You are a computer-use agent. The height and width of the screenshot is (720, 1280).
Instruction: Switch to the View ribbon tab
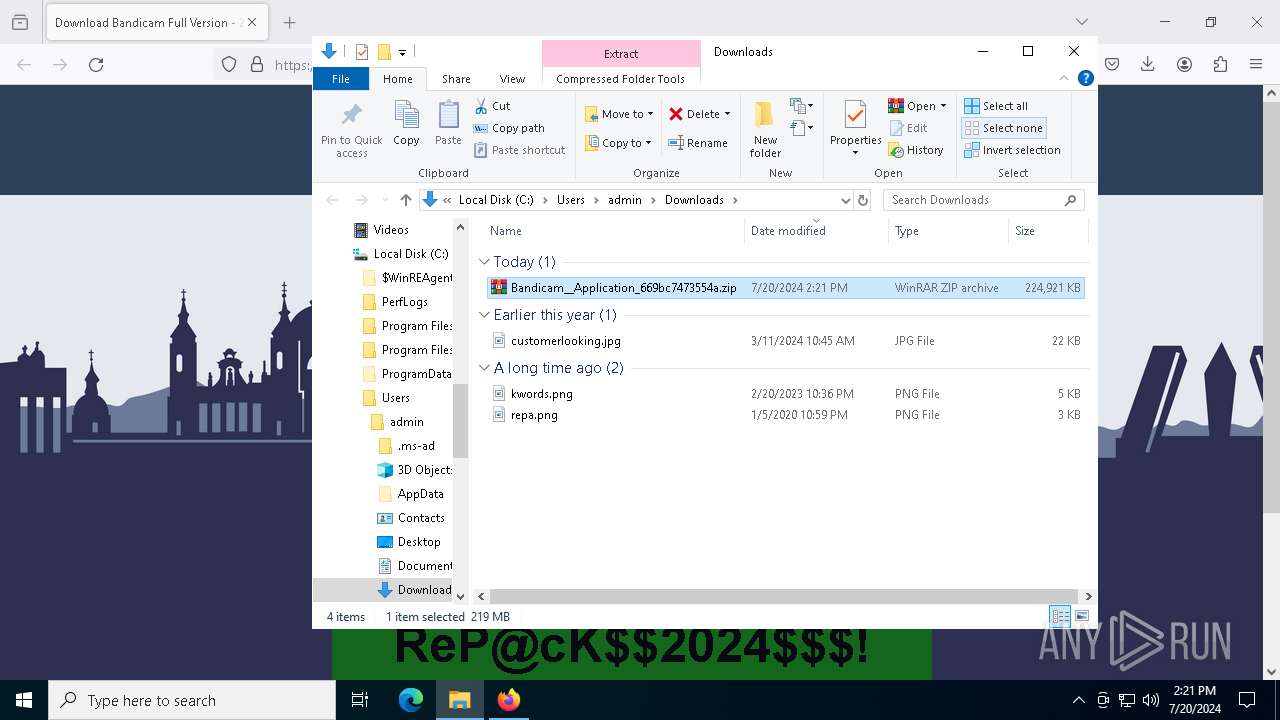(x=512, y=79)
